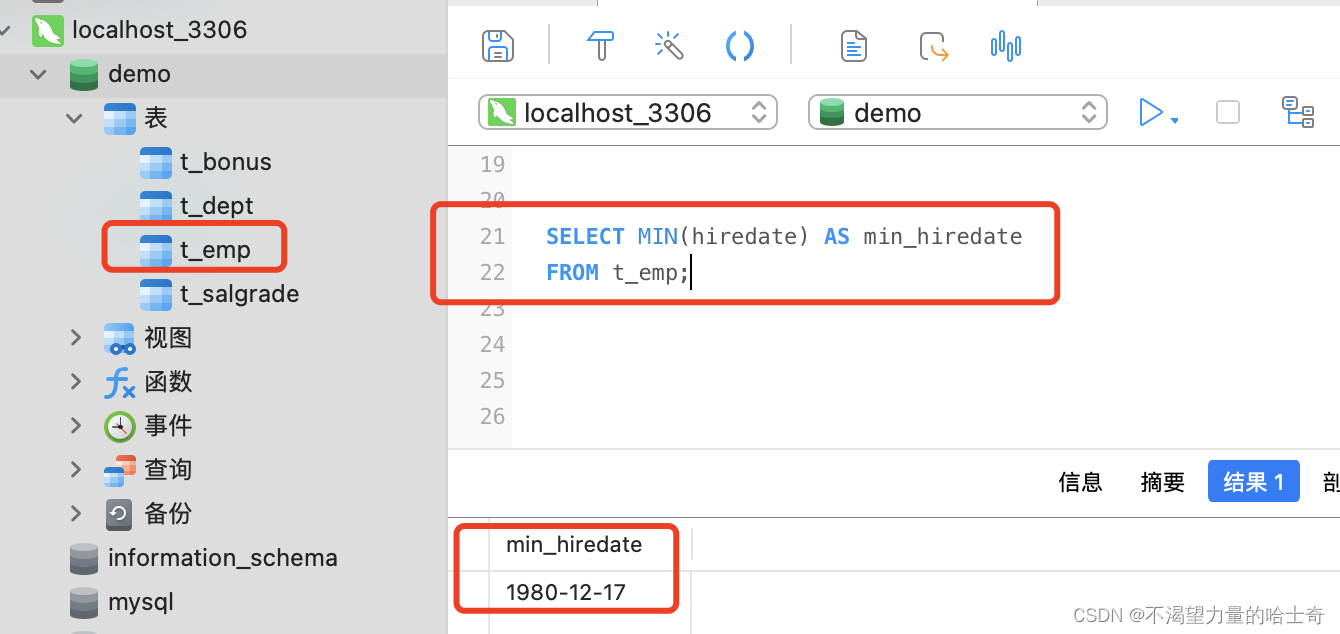Image resolution: width=1340 pixels, height=634 pixels.
Task: Select the 结果 1 tab
Action: click(1253, 482)
